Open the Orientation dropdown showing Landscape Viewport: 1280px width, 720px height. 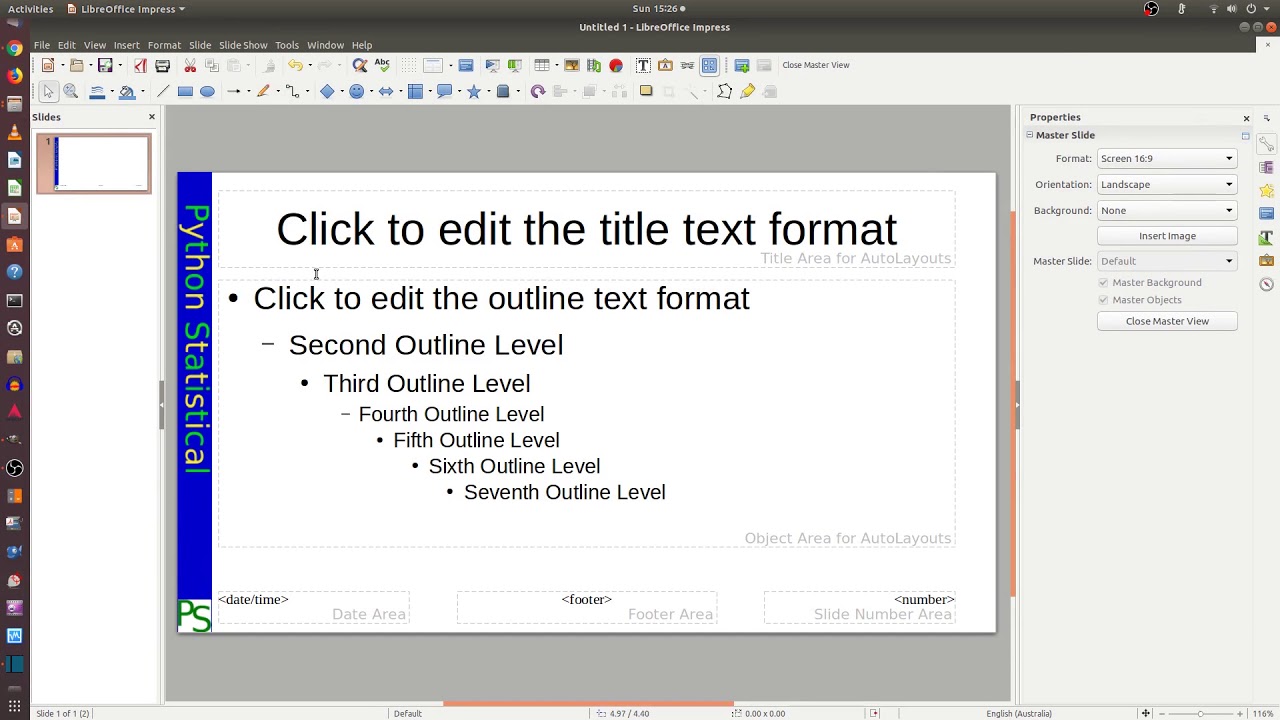point(1167,184)
